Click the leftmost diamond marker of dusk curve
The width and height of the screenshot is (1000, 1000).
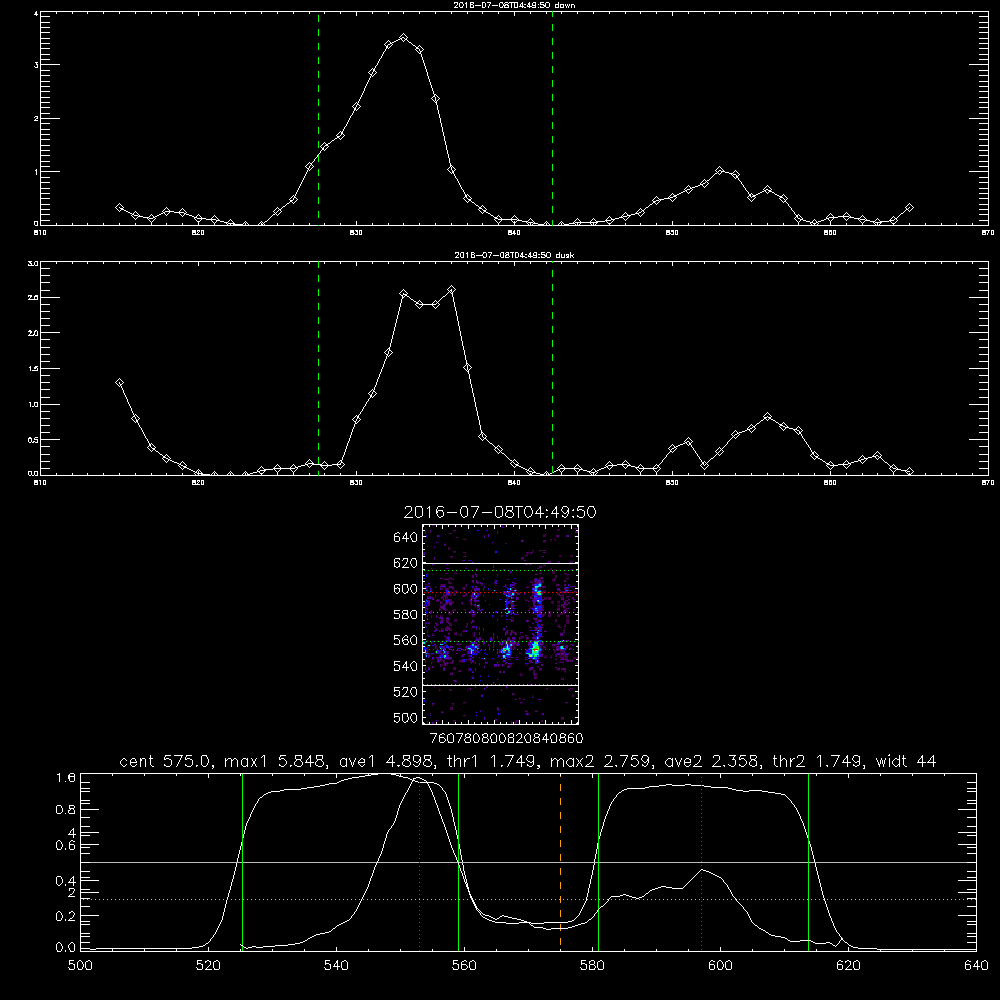(x=119, y=383)
